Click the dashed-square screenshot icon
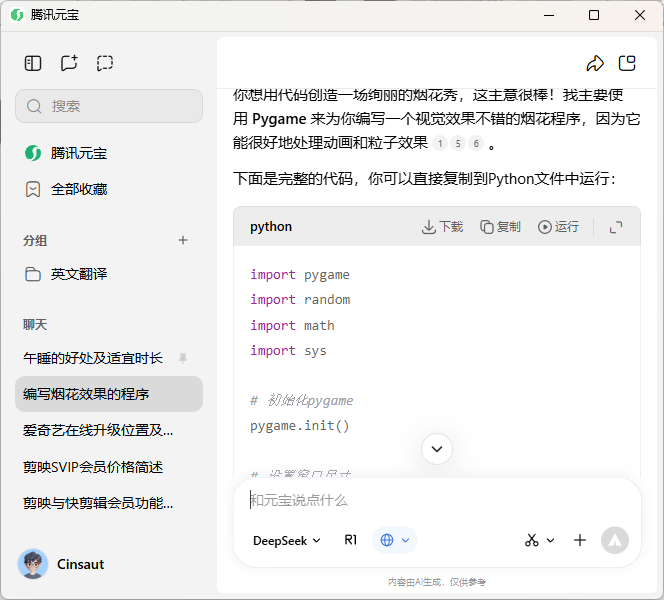Viewport: 664px width, 600px height. pyautogui.click(x=105, y=63)
